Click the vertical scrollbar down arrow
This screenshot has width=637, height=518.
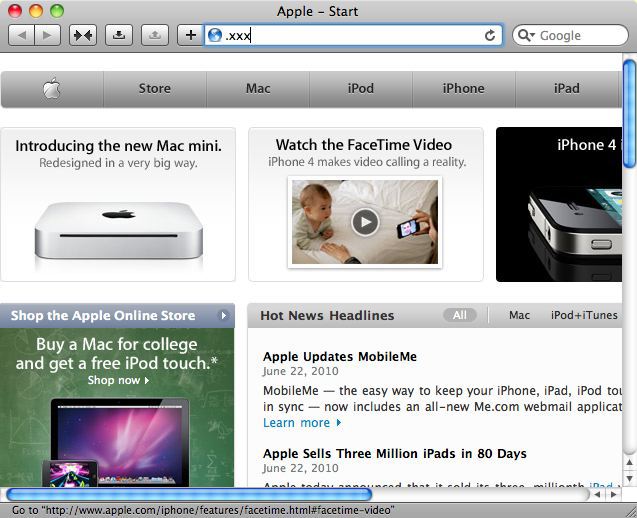[629, 479]
